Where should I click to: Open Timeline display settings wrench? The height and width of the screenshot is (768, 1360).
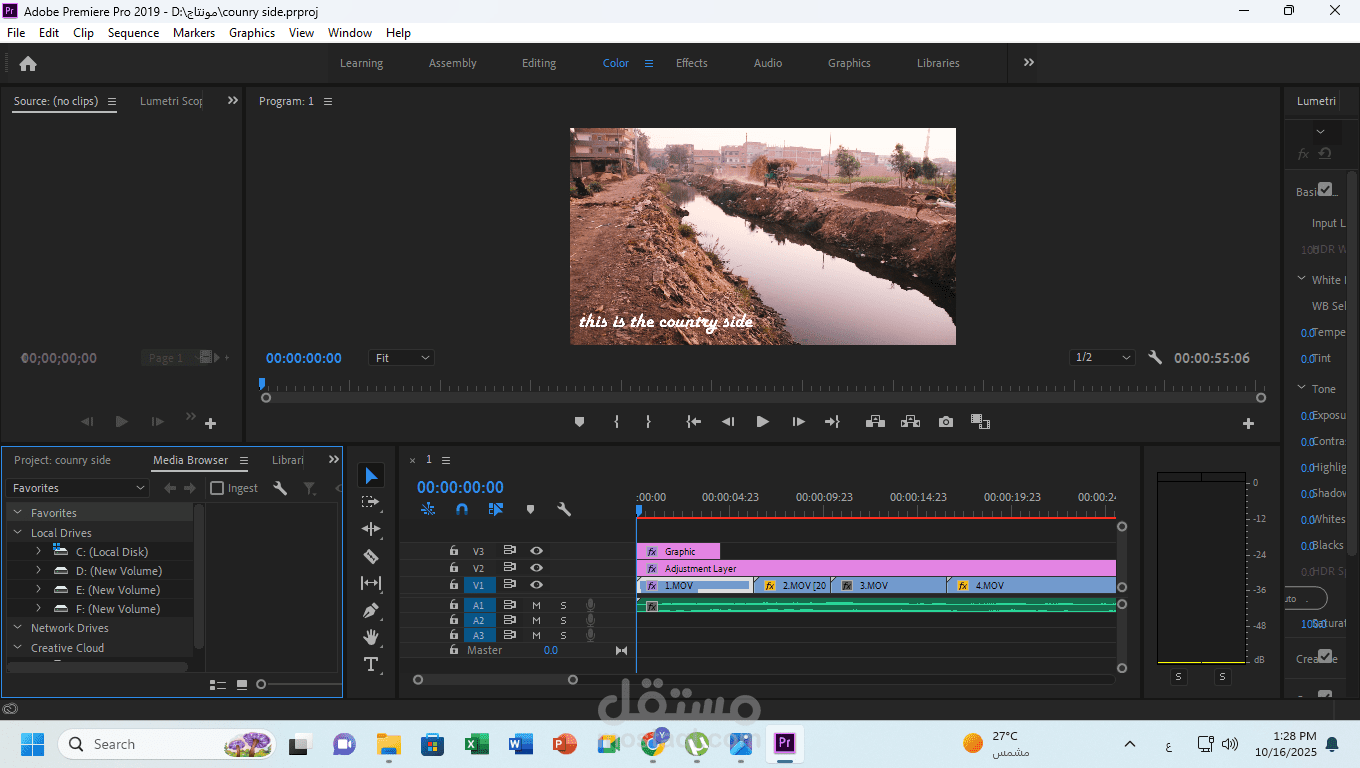point(564,509)
